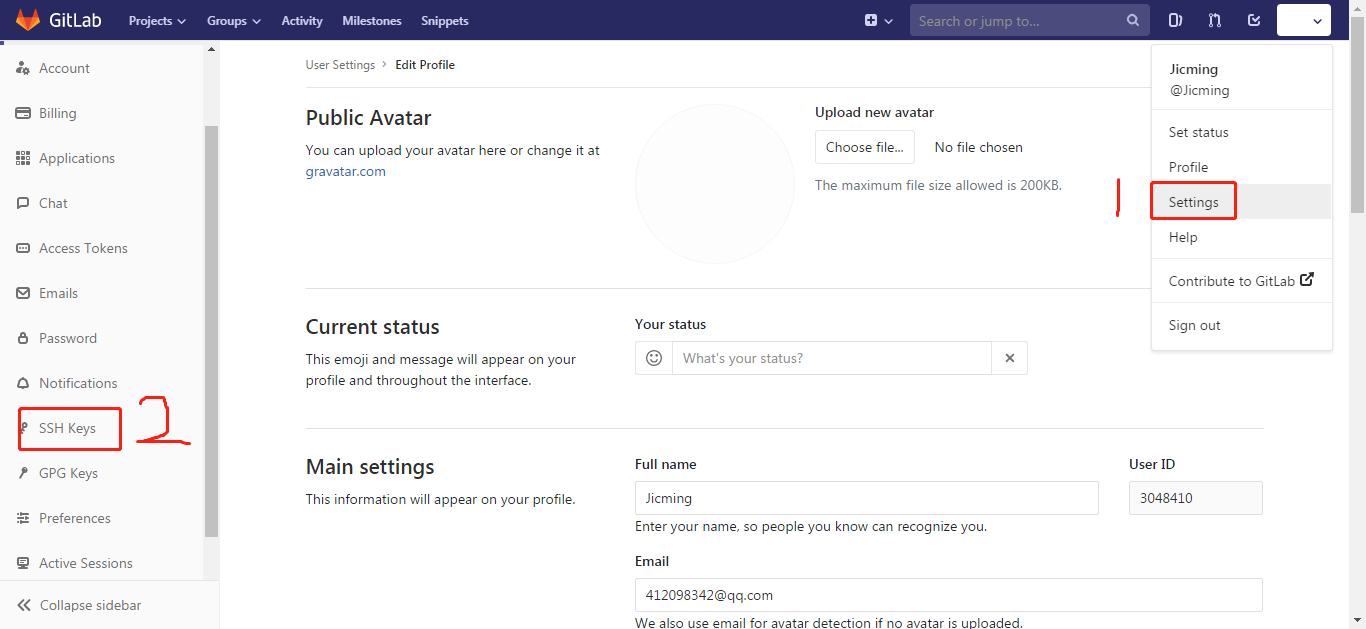Open Notifications via the bell icon
The image size is (1366, 629).
point(77,382)
